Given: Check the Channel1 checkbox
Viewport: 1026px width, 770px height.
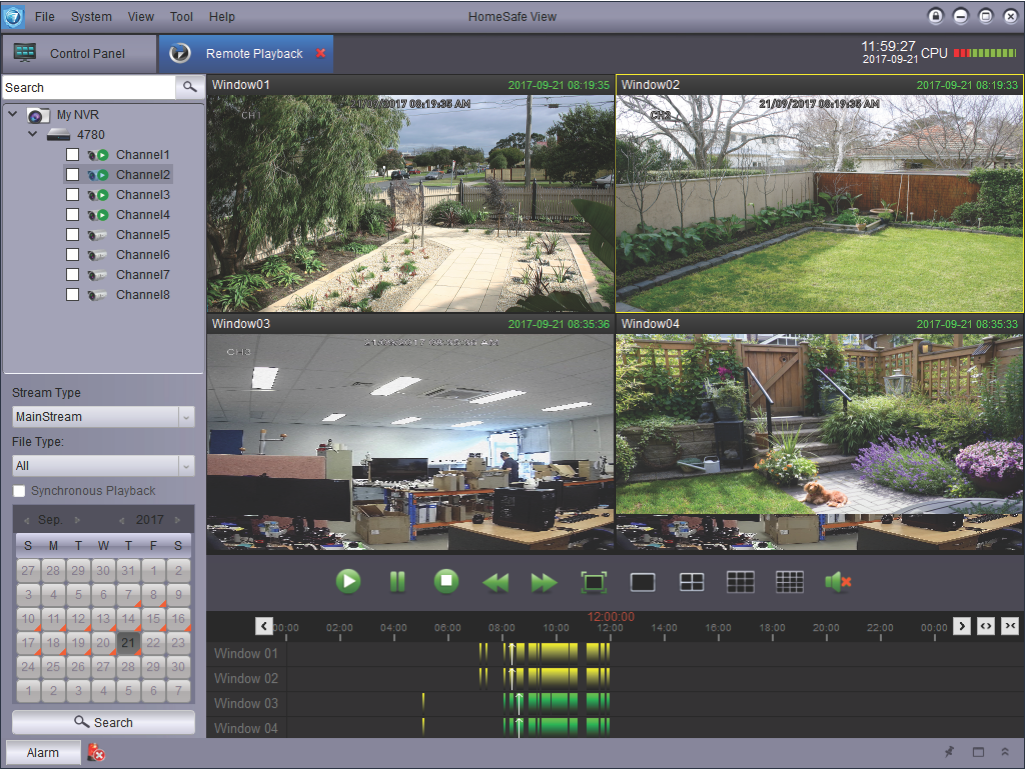Looking at the screenshot, I should point(72,155).
